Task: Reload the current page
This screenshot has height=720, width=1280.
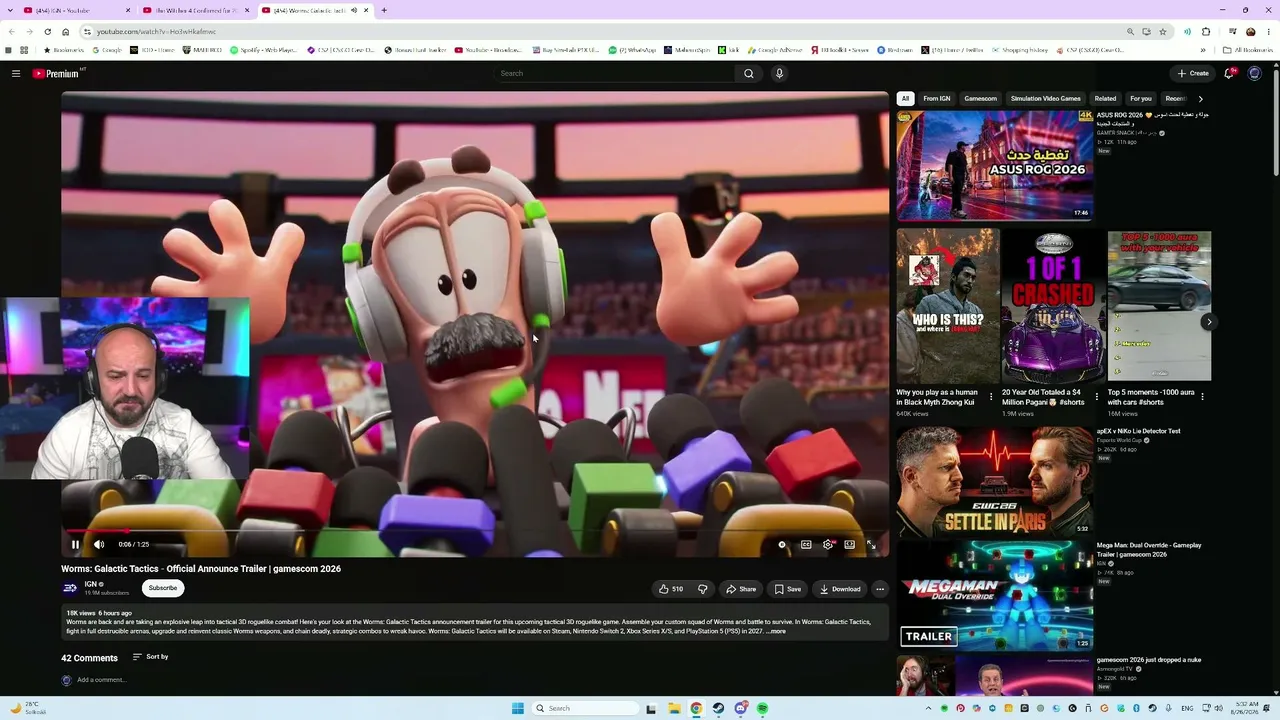Action: [x=47, y=32]
